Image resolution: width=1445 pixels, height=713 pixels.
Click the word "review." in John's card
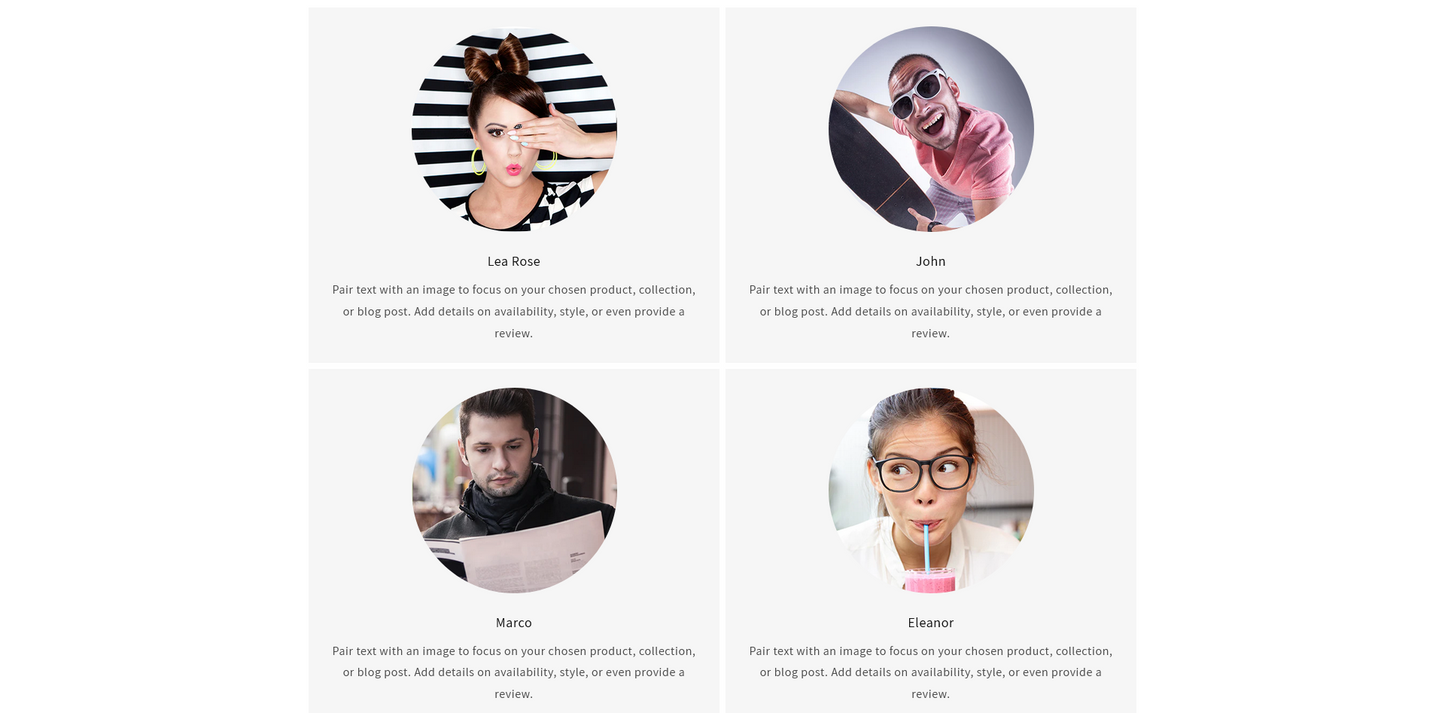coord(931,333)
